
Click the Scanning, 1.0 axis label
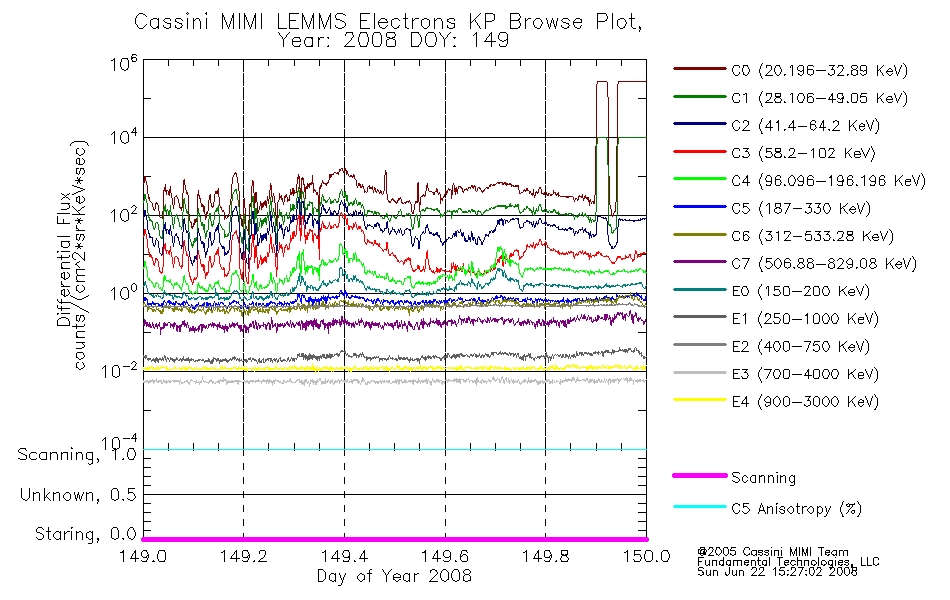pos(77,455)
